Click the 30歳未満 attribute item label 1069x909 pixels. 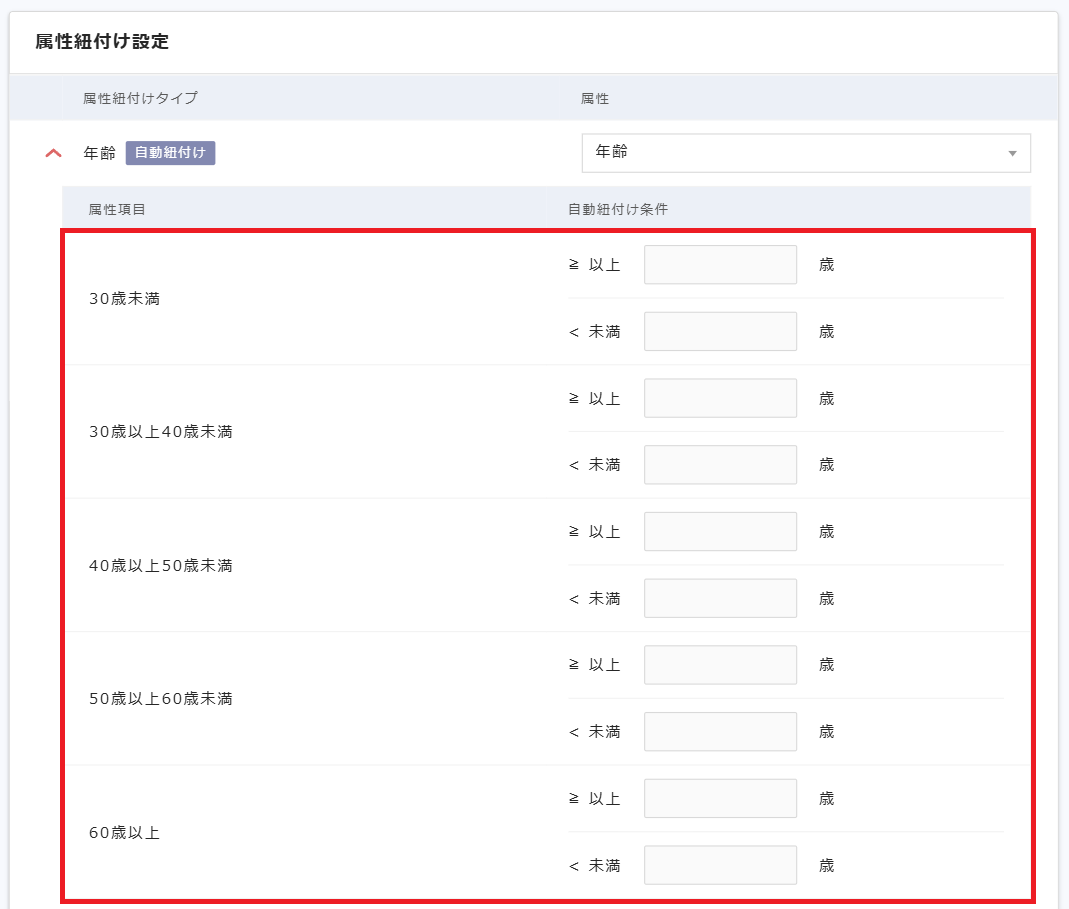125,298
